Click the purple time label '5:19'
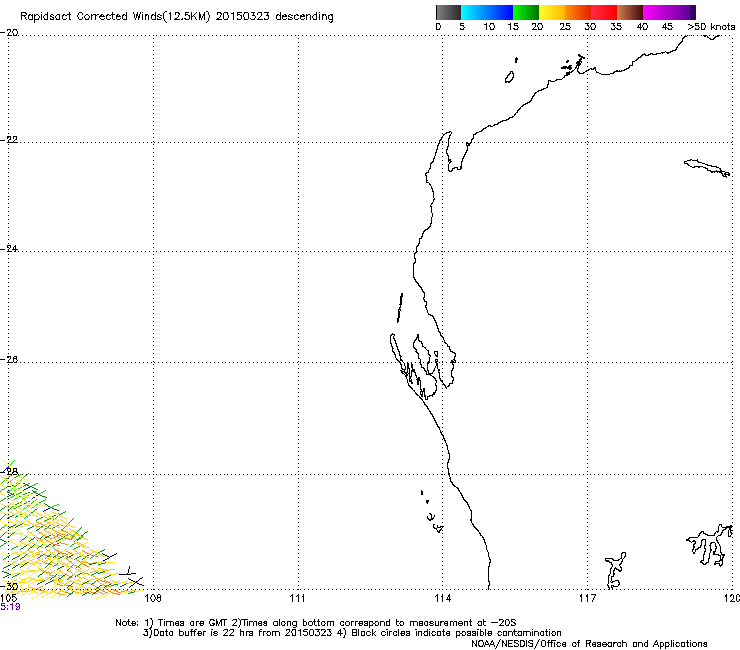Screen dimensions: 740x650 pos(10,607)
